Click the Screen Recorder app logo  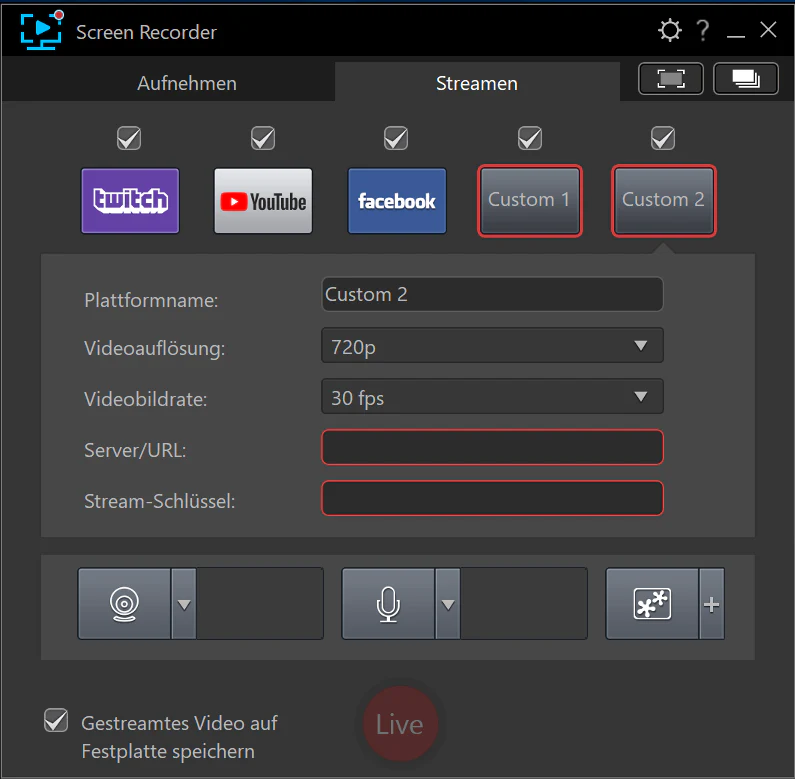[42, 30]
